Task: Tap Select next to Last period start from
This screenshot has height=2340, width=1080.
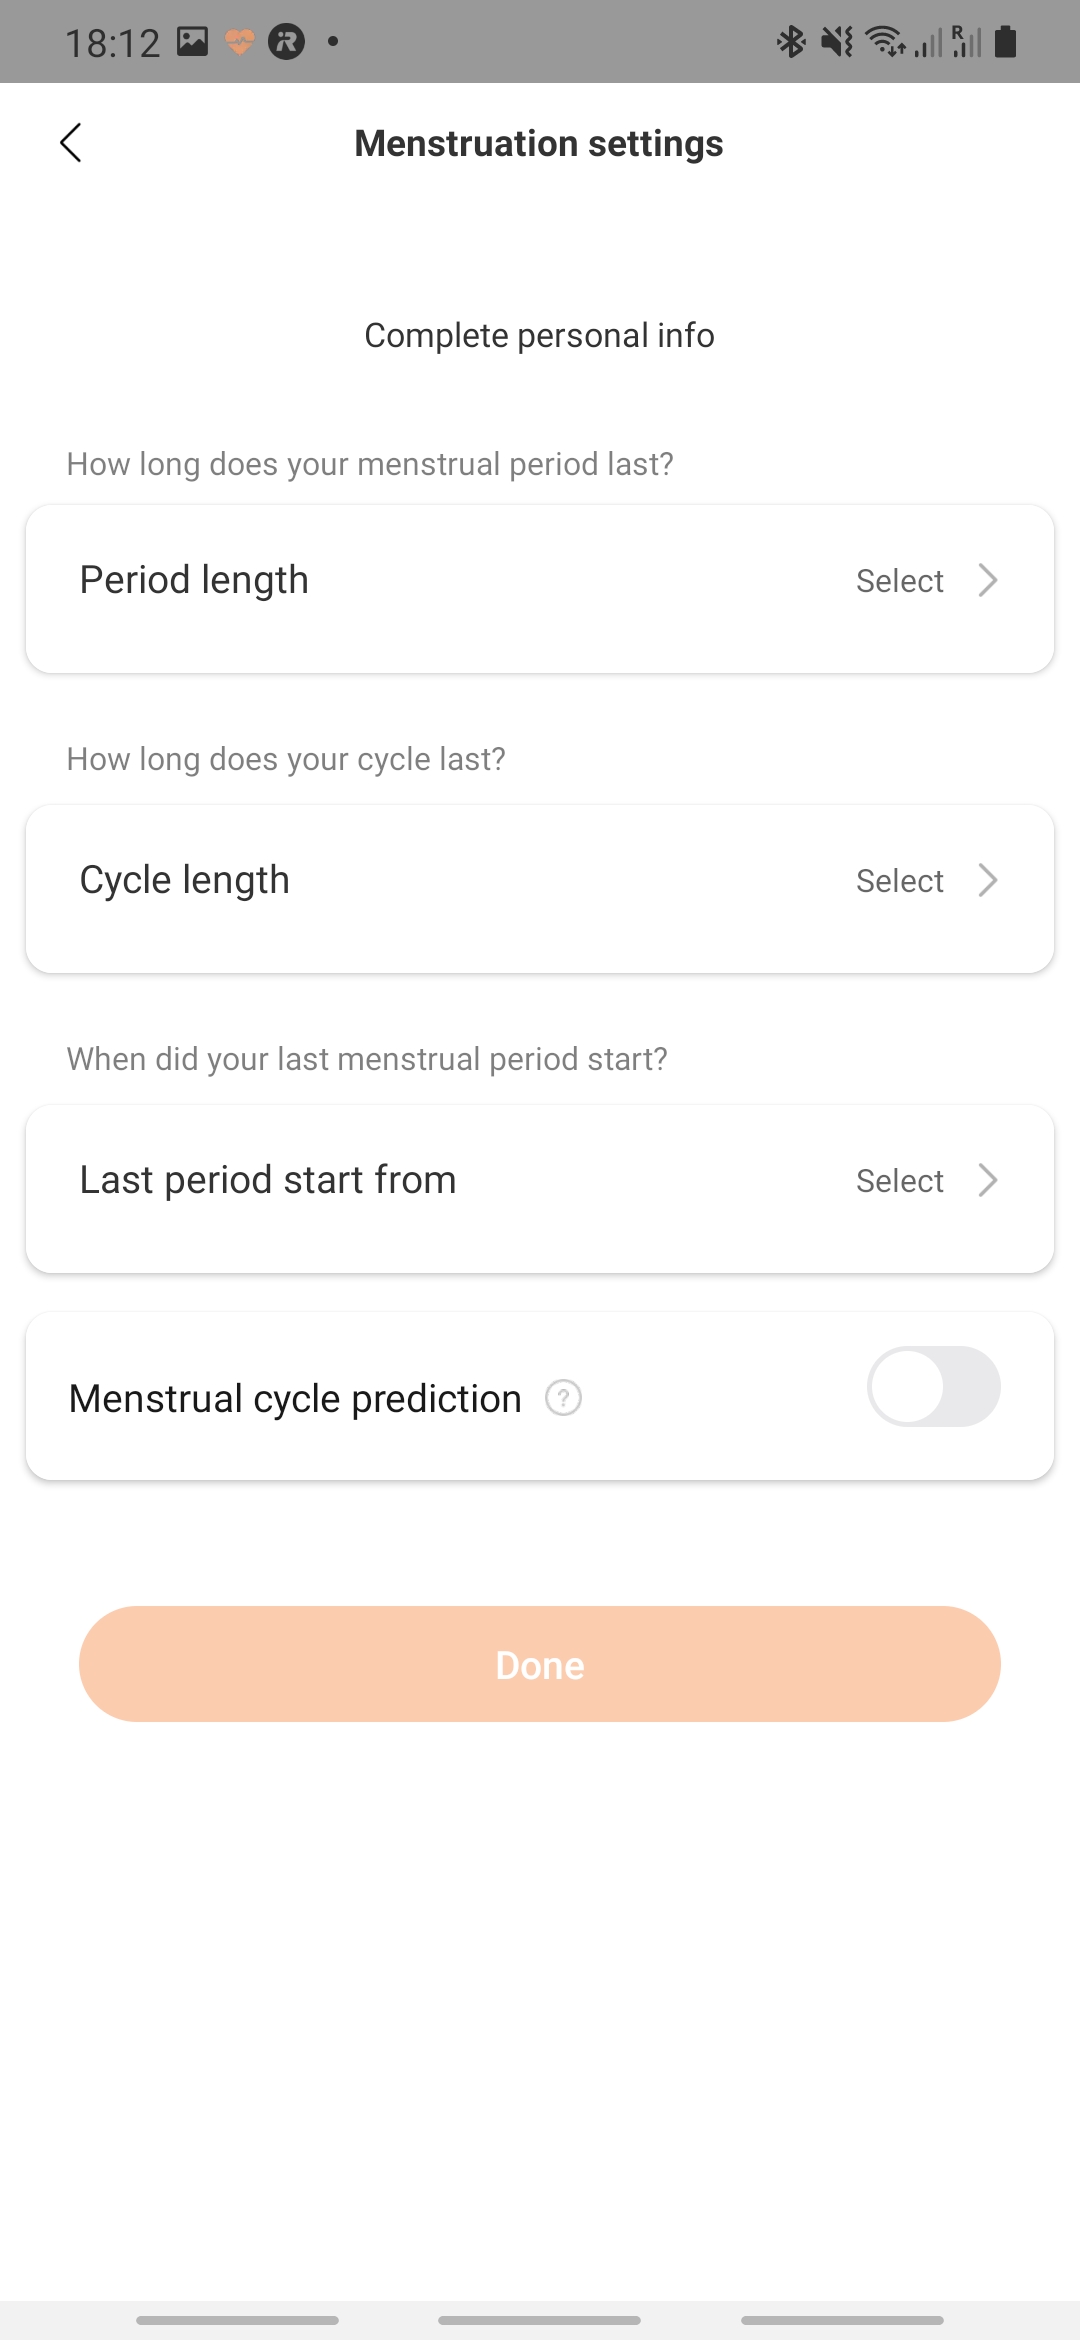Action: (899, 1181)
